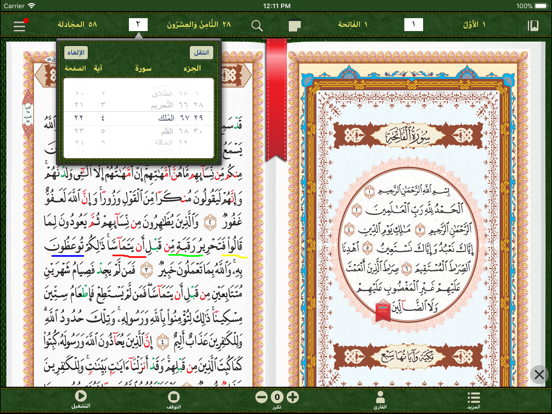Click the الإلغاء (Cancel) button in popup
The width and height of the screenshot is (552, 414).
pyautogui.click(x=76, y=53)
